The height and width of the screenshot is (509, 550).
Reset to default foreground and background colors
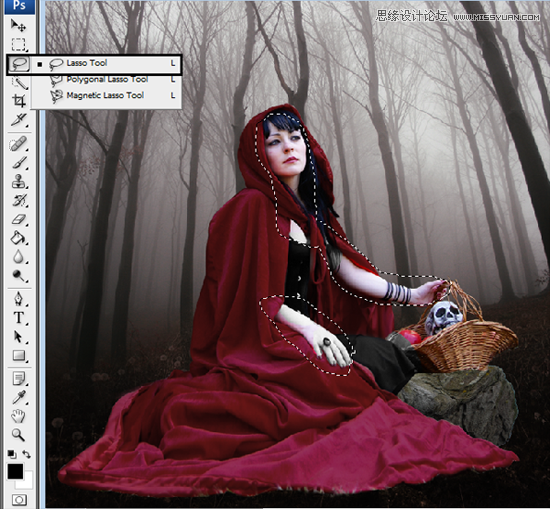(12, 455)
